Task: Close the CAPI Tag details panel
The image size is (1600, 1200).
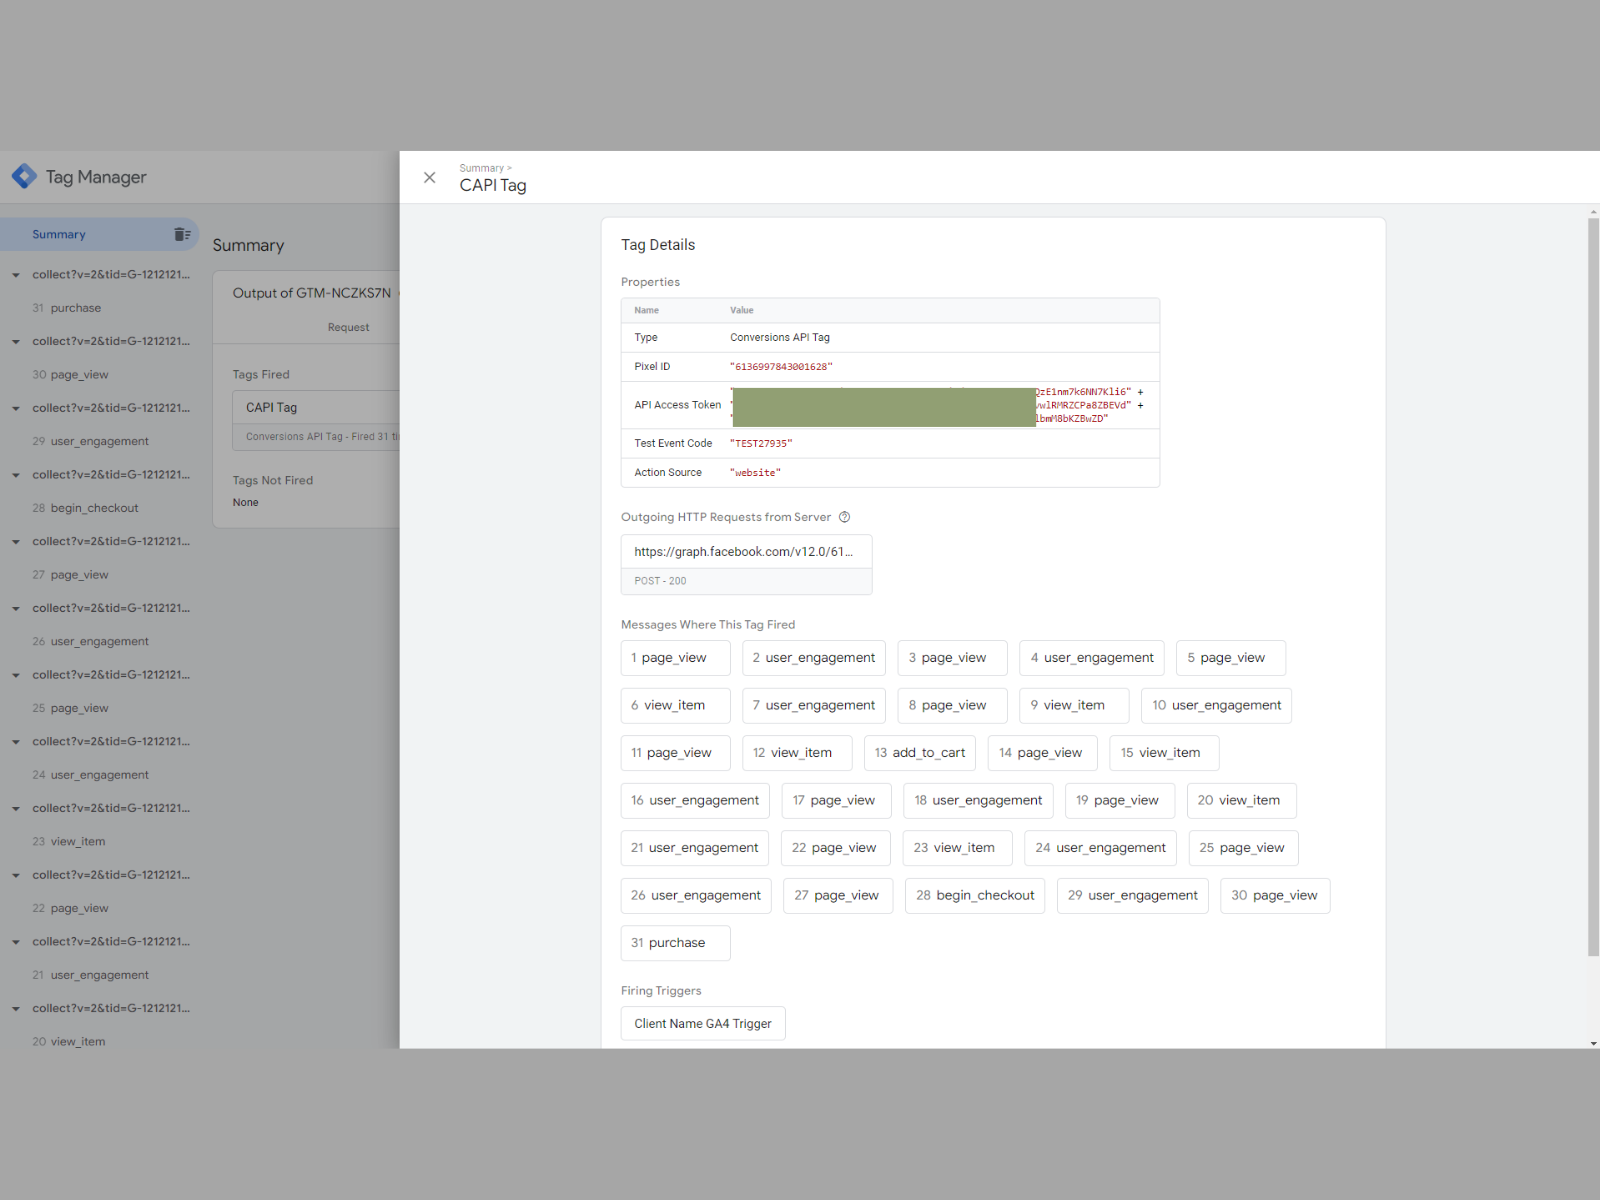Action: [430, 177]
